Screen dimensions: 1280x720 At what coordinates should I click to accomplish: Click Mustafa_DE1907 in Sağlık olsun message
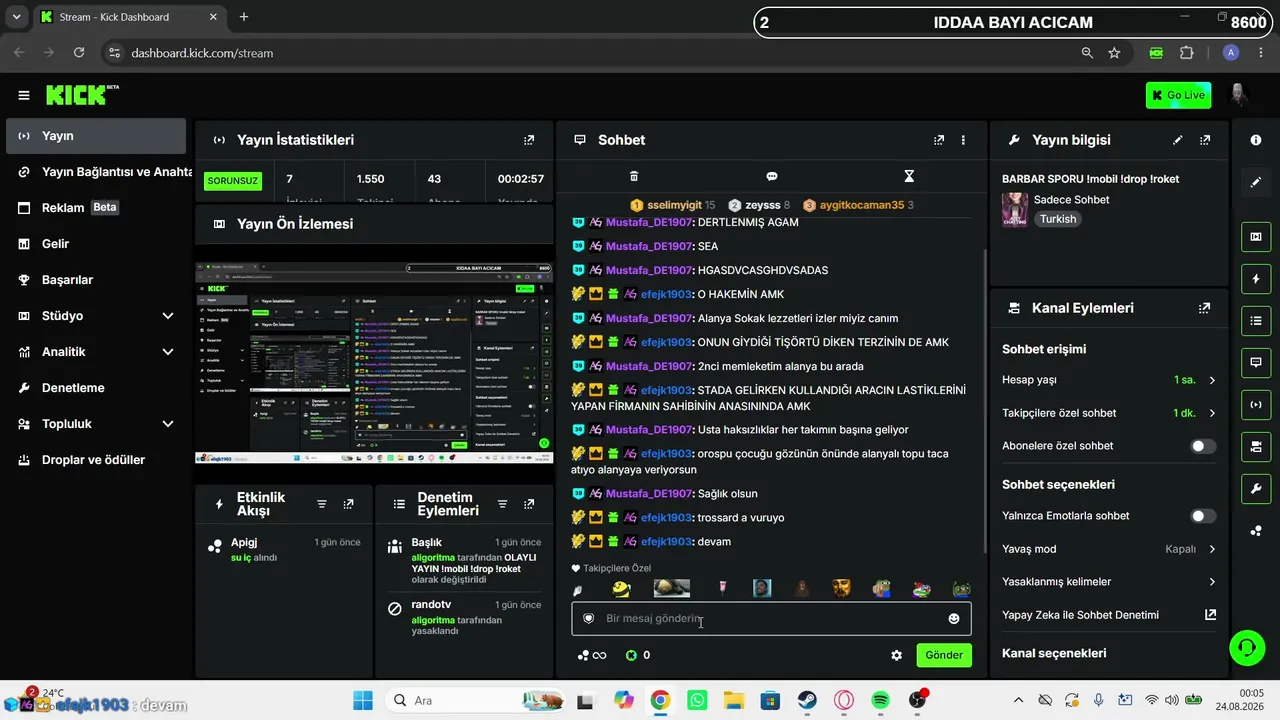(x=649, y=494)
